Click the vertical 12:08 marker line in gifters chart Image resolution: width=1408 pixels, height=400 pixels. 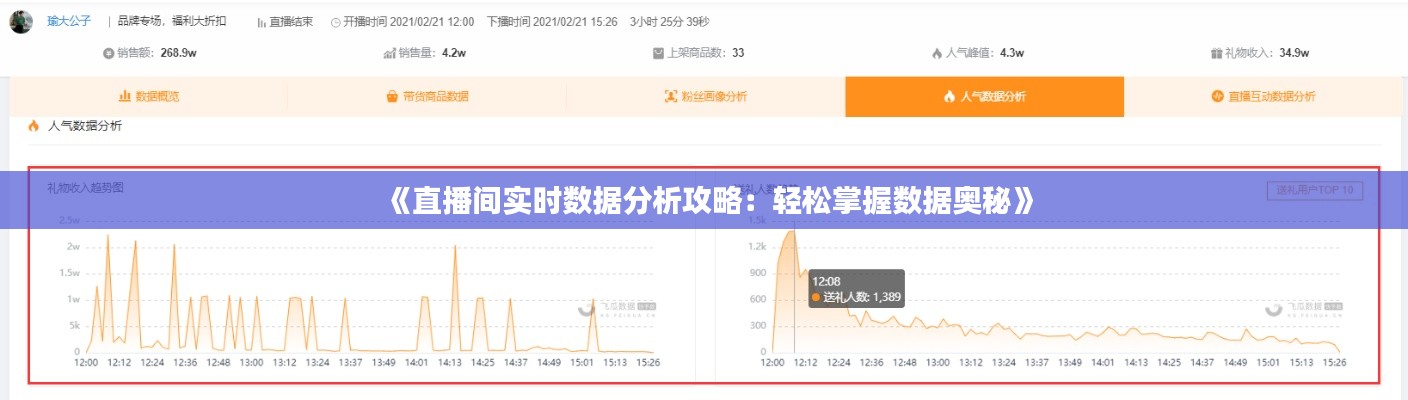click(795, 291)
